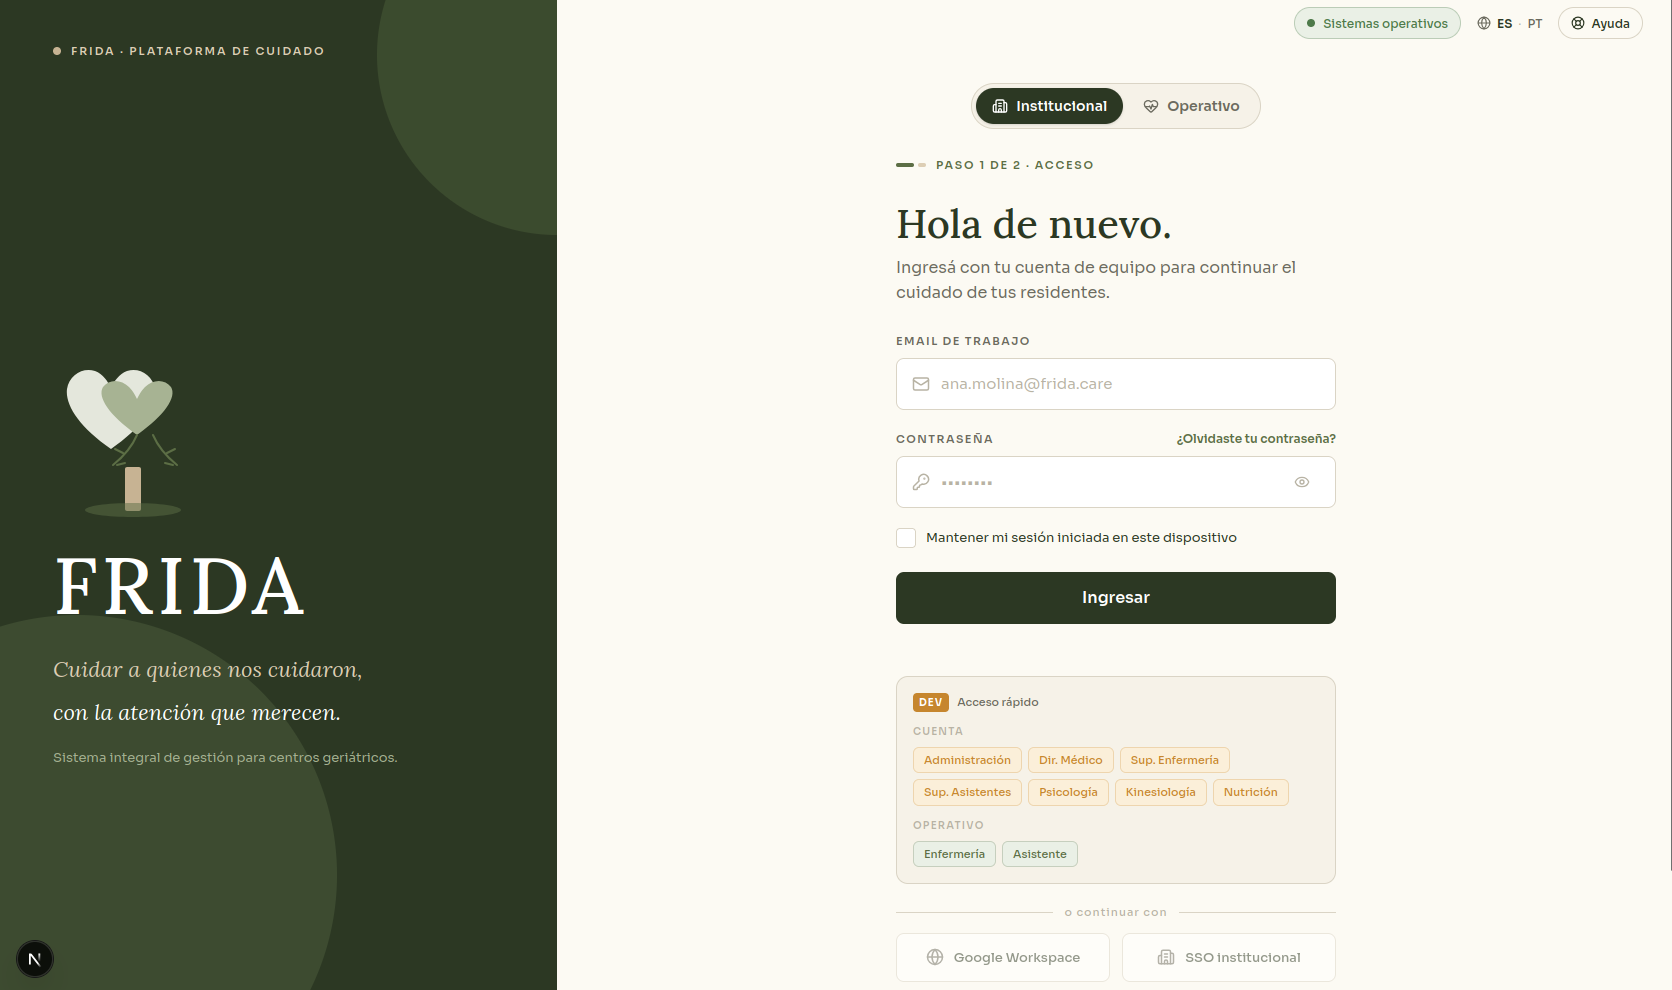Focus the work email input field
This screenshot has width=1672, height=990.
click(1116, 384)
